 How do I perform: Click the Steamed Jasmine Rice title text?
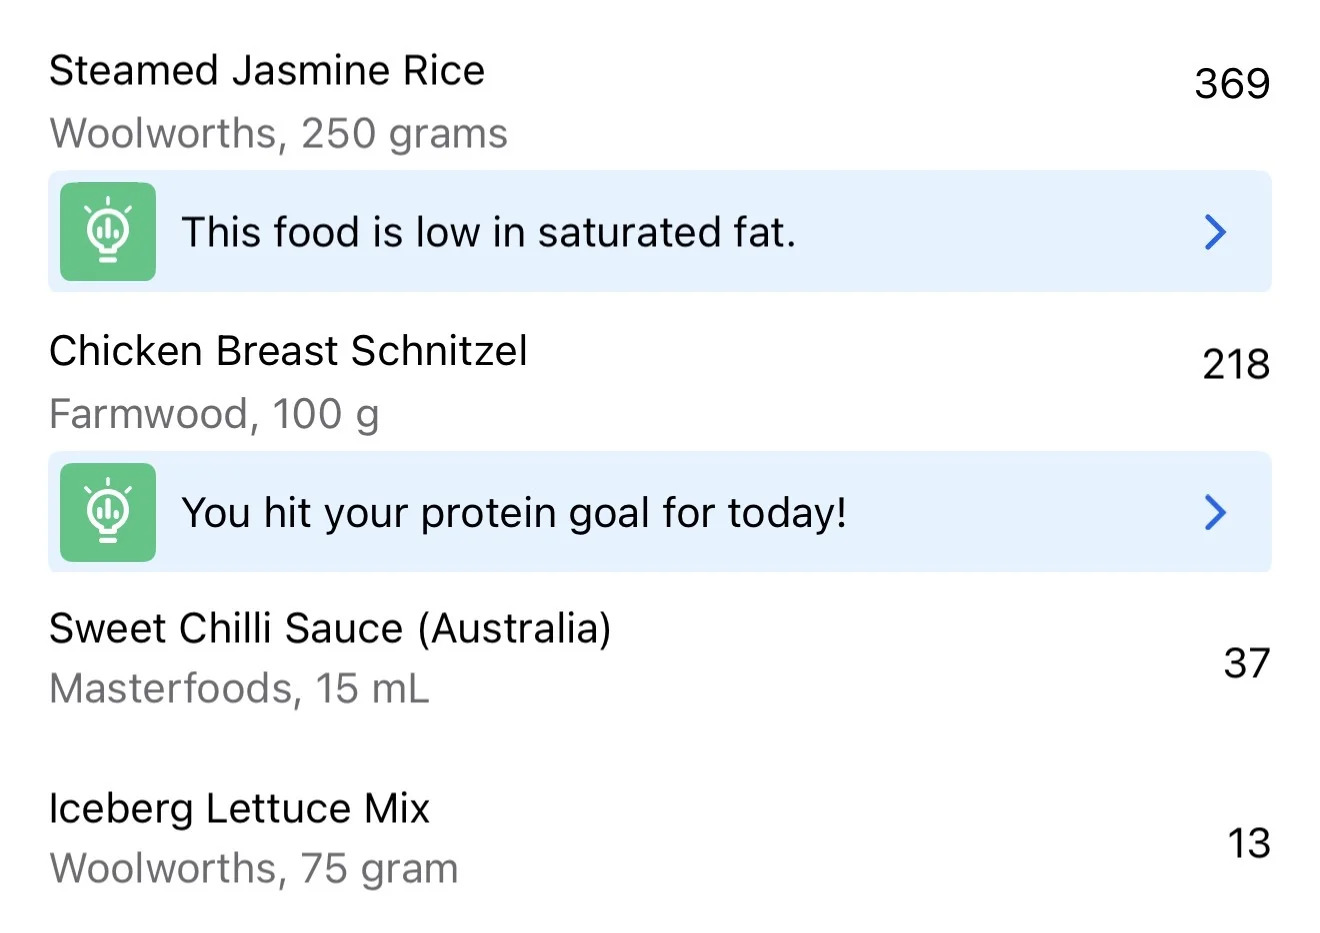266,71
